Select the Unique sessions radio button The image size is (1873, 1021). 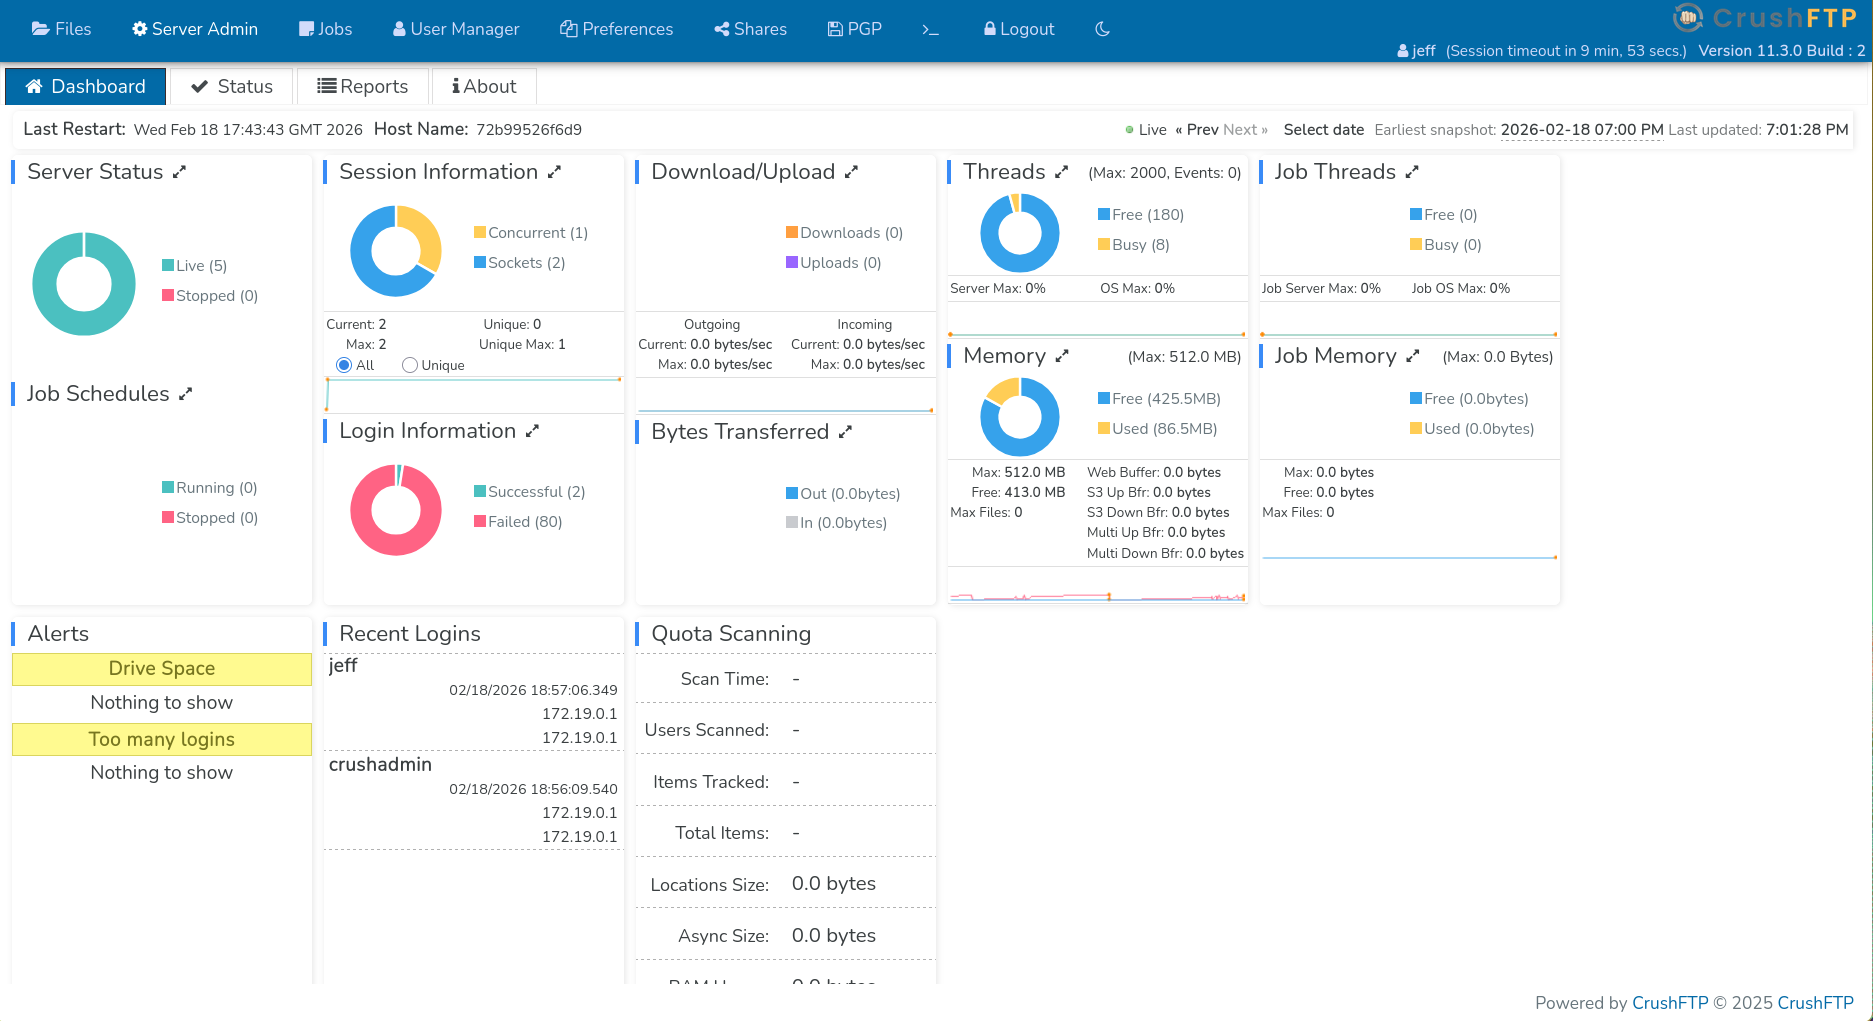(x=410, y=365)
